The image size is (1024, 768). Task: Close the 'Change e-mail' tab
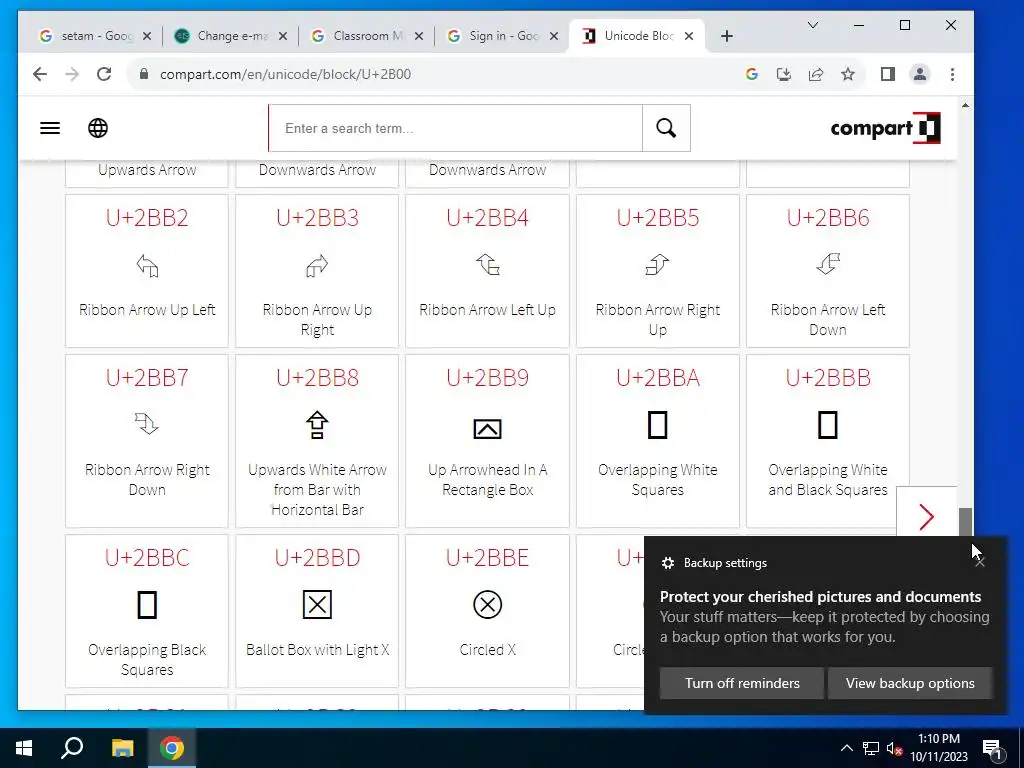tap(283, 36)
